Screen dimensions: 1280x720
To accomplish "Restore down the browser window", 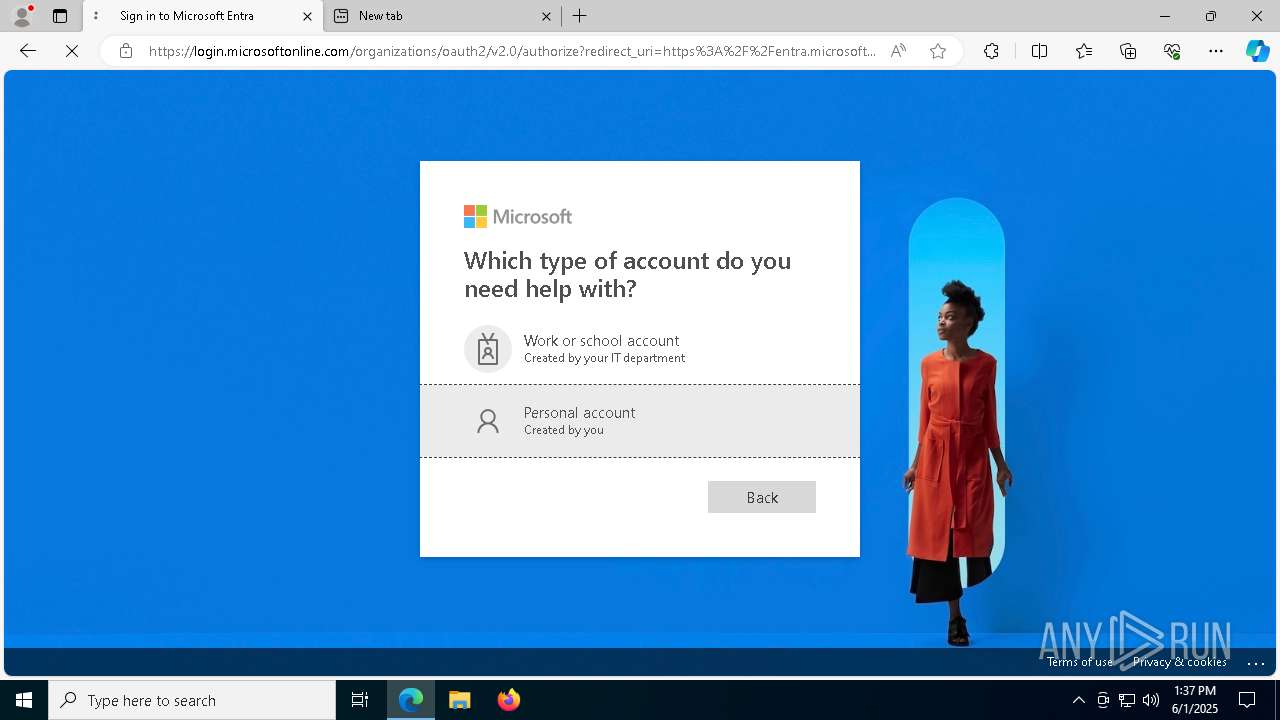I will coord(1211,16).
